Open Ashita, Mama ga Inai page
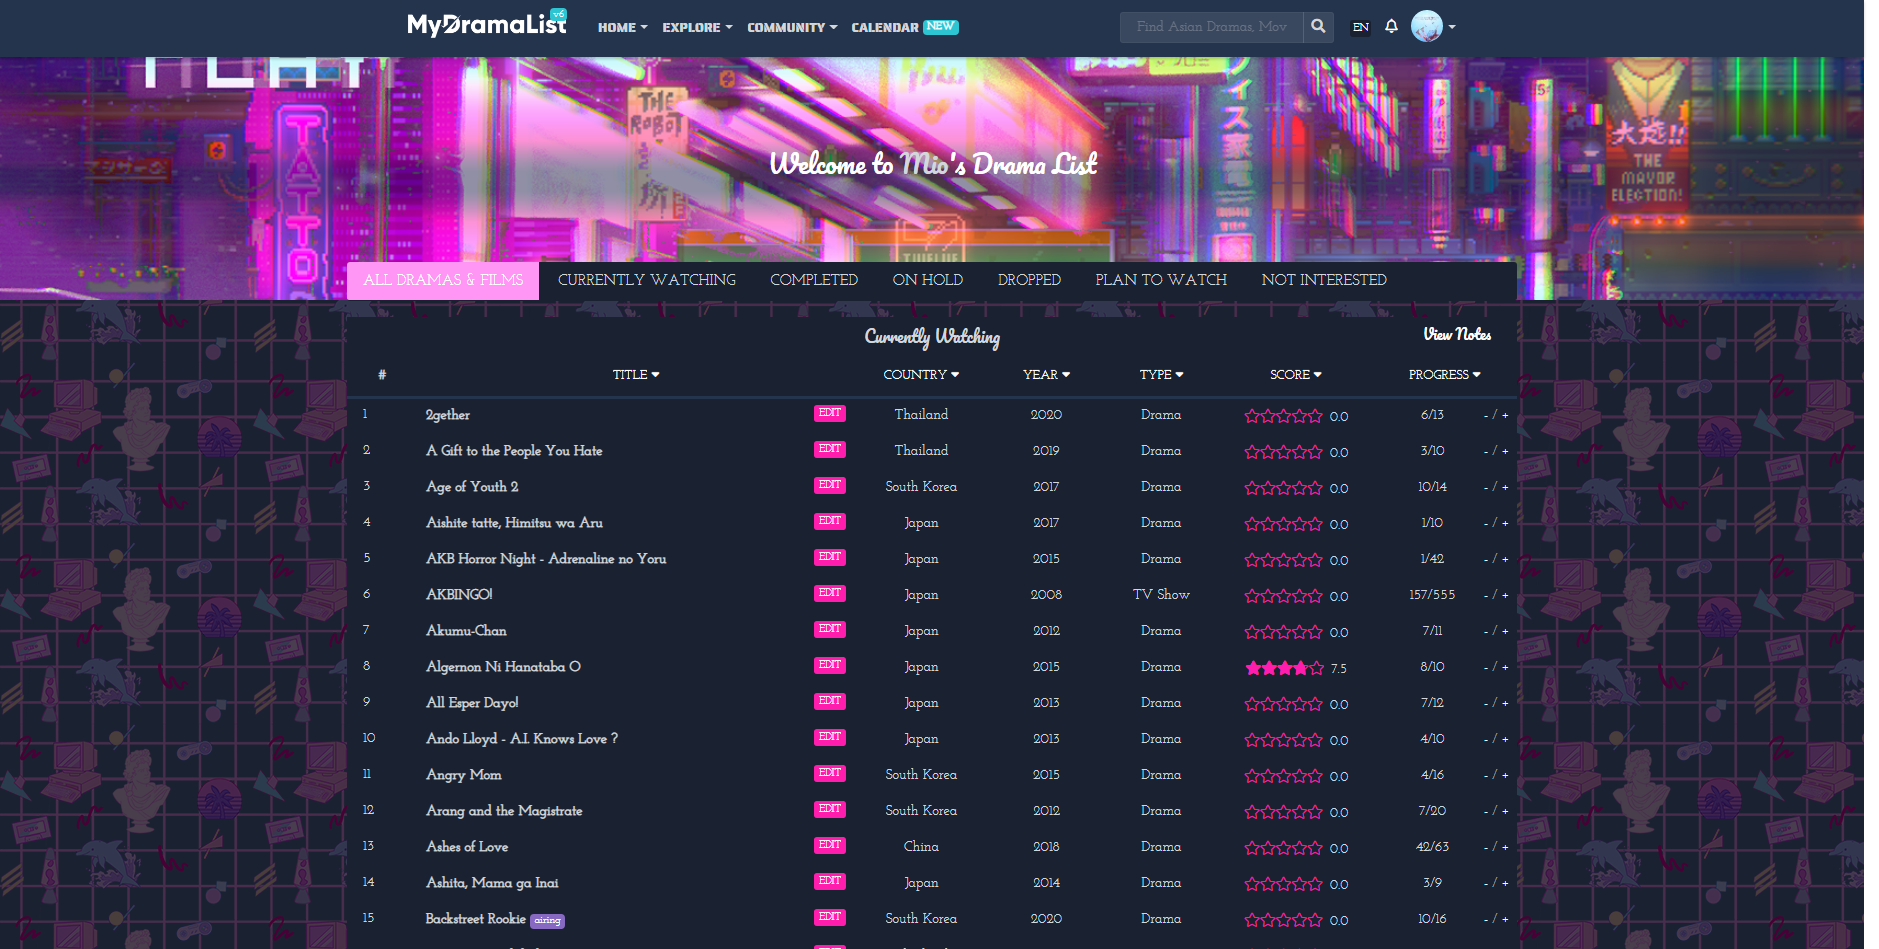 click(x=492, y=883)
